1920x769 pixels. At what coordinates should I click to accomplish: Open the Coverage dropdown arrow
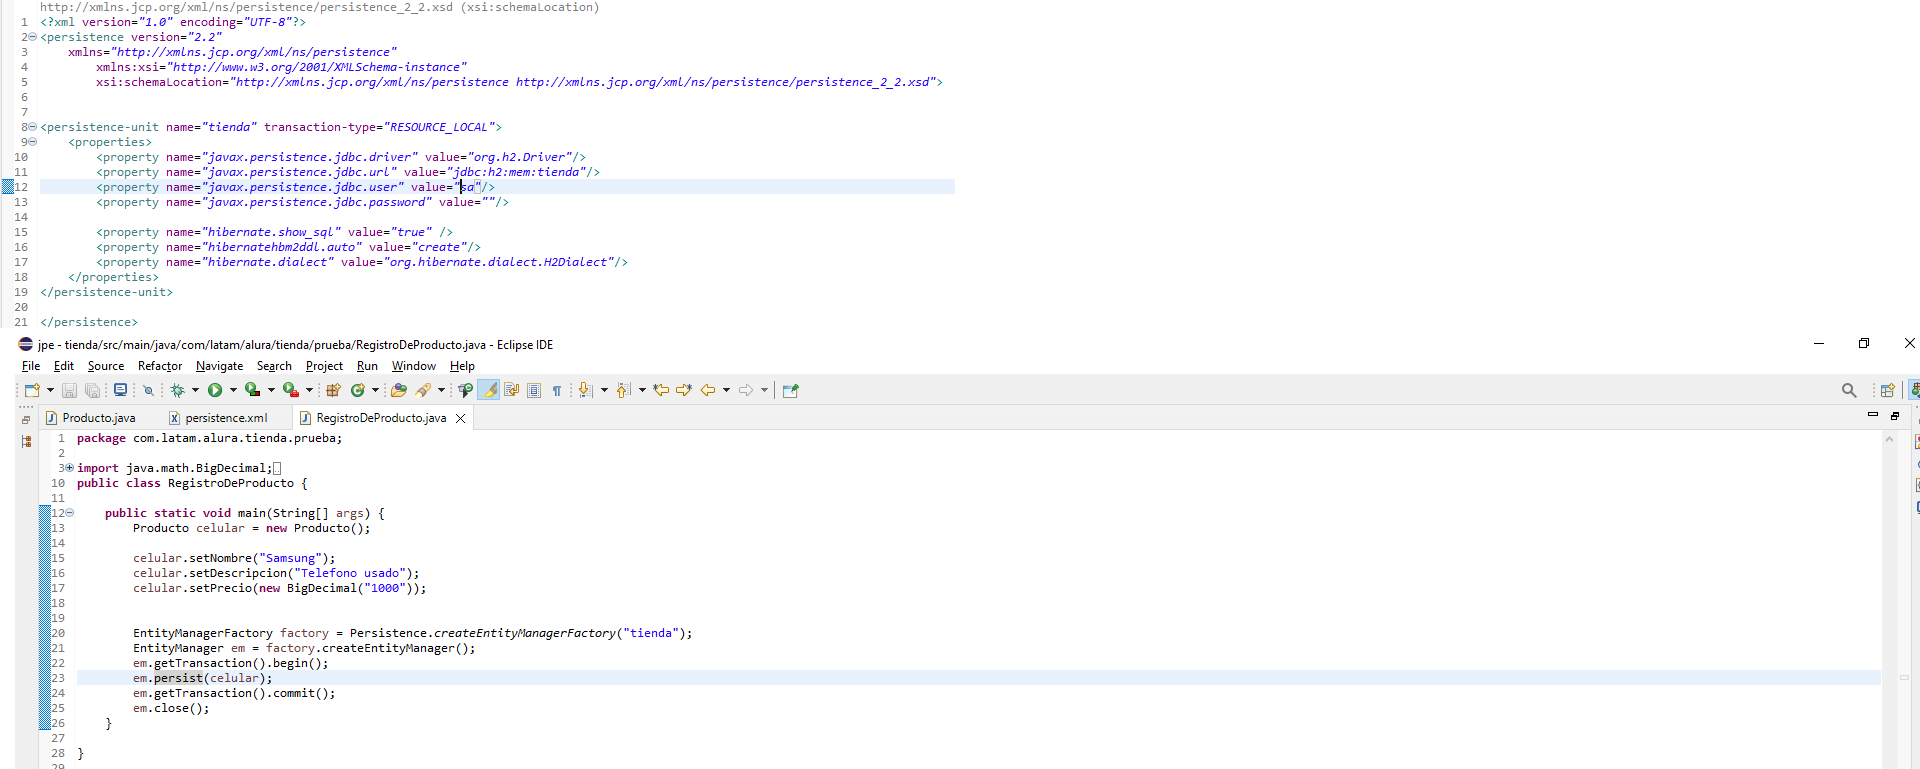[271, 390]
